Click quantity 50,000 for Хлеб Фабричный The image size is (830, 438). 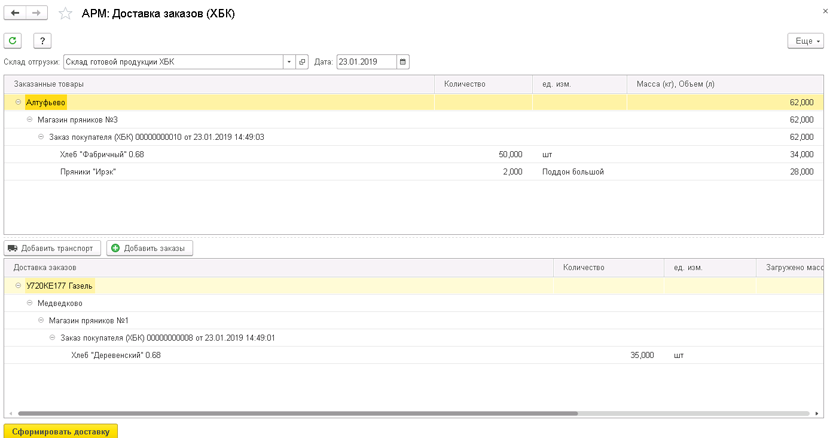(510, 154)
